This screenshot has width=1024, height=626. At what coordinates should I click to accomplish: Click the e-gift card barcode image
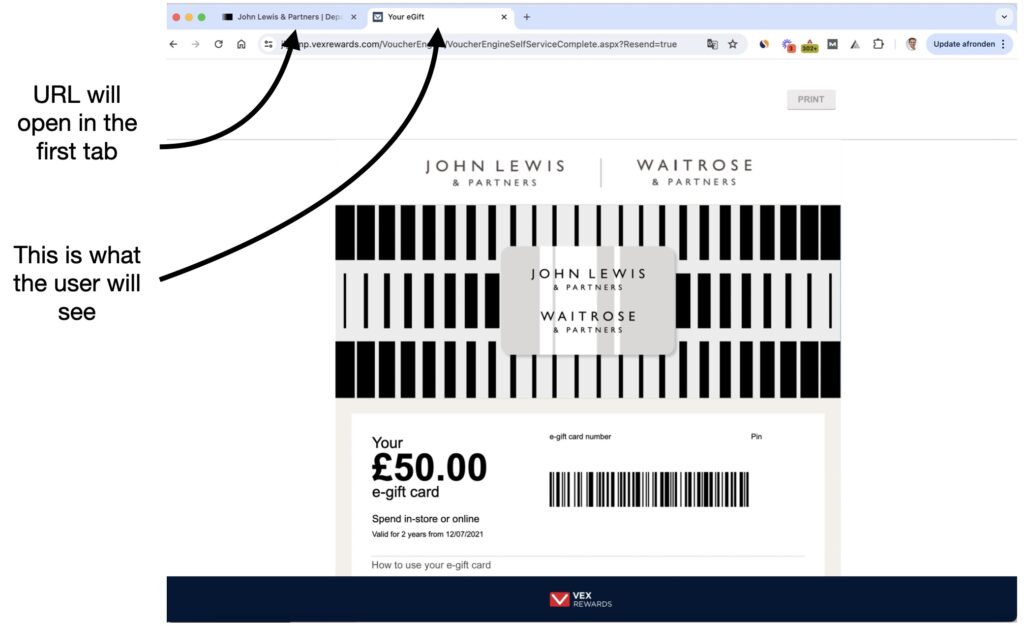point(648,490)
